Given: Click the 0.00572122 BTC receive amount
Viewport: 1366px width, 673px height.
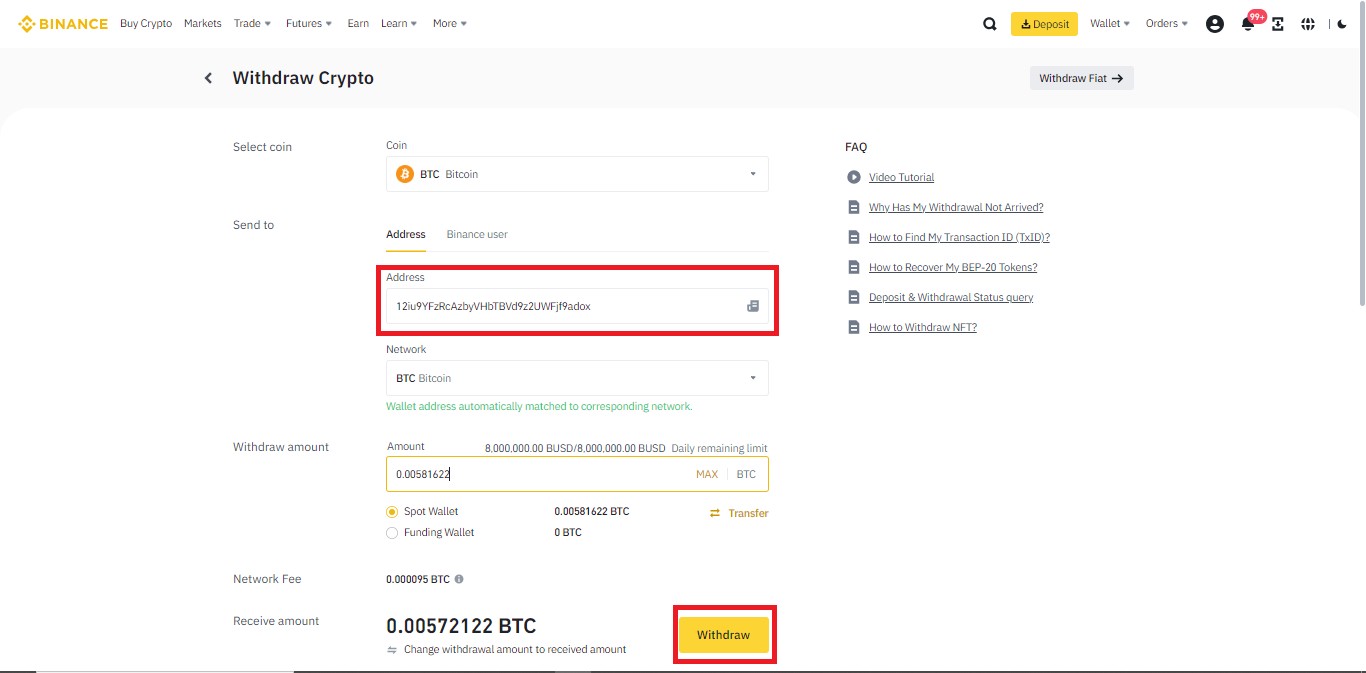Looking at the screenshot, I should coord(461,627).
